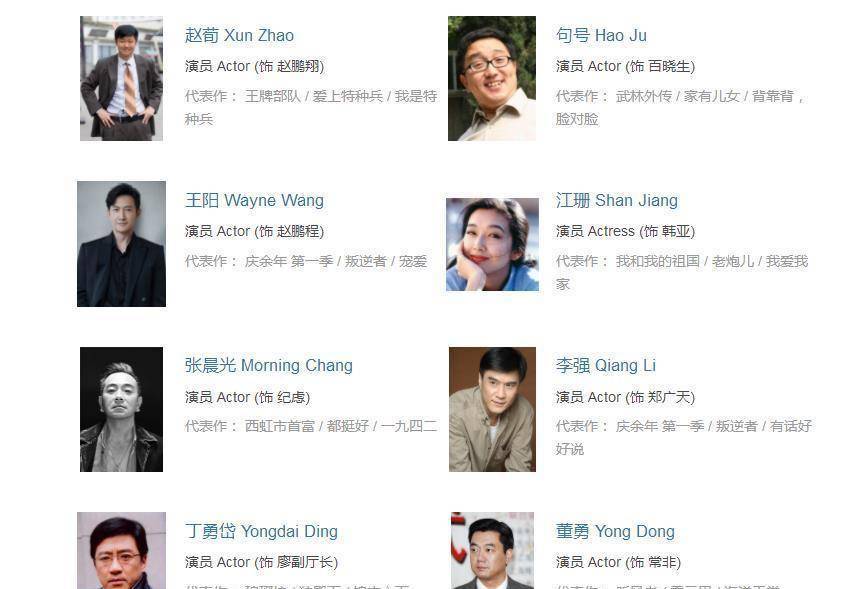Click Xun Zhao's portrait photo
The height and width of the screenshot is (589, 860).
click(x=121, y=78)
